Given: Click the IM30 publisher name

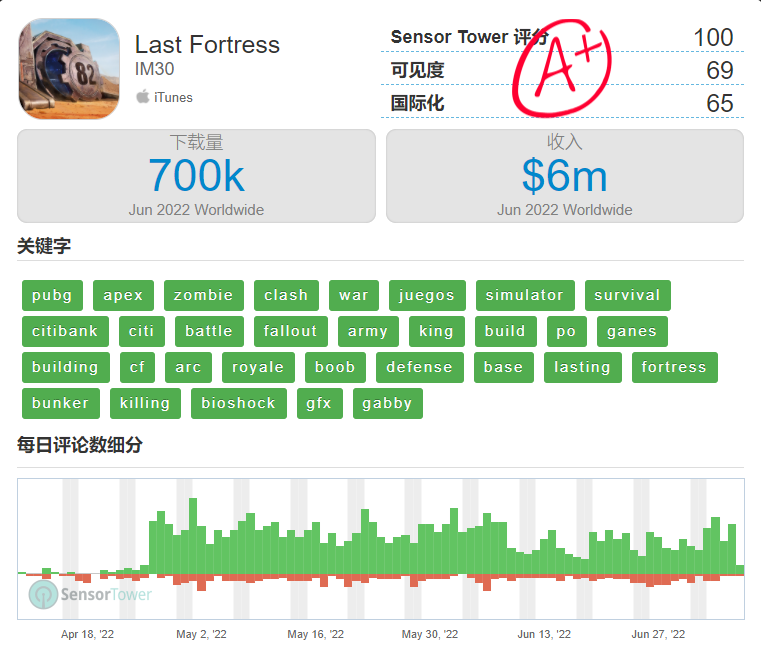Looking at the screenshot, I should (154, 69).
